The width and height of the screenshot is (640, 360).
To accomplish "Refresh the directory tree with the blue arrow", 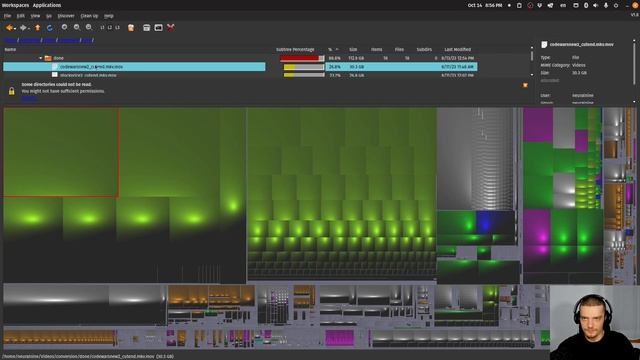I will point(50,28).
